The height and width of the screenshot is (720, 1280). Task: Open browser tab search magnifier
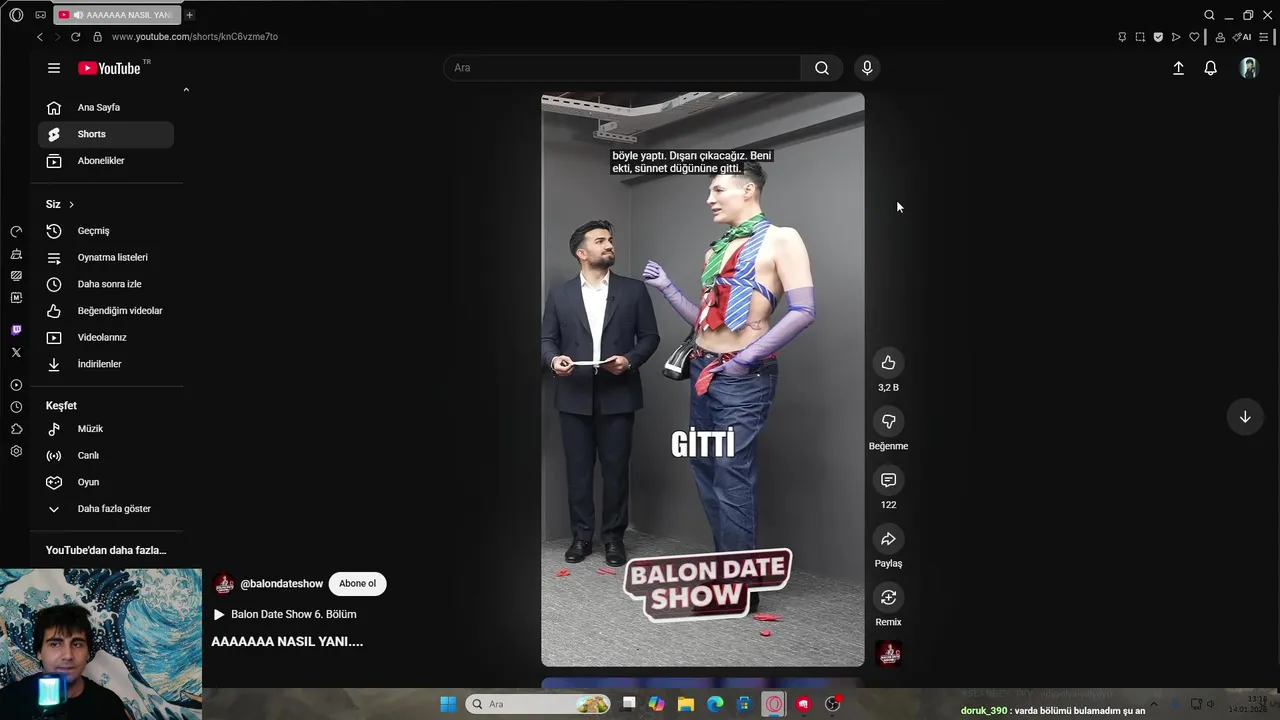(1209, 15)
